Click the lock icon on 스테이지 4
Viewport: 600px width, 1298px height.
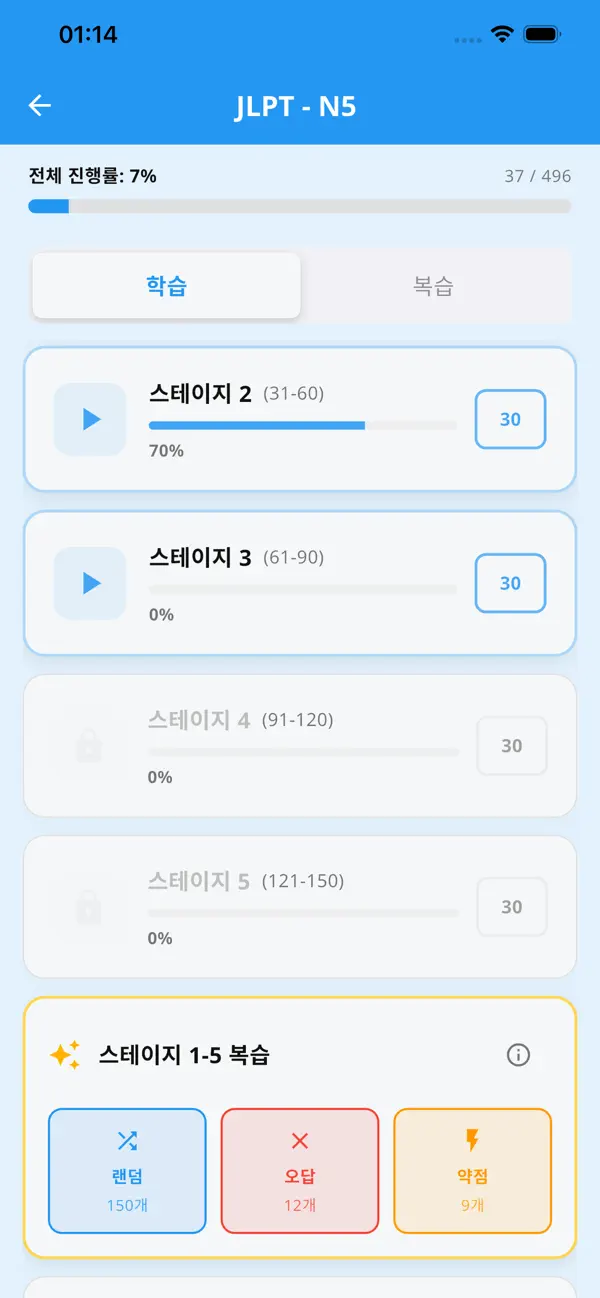(x=90, y=745)
